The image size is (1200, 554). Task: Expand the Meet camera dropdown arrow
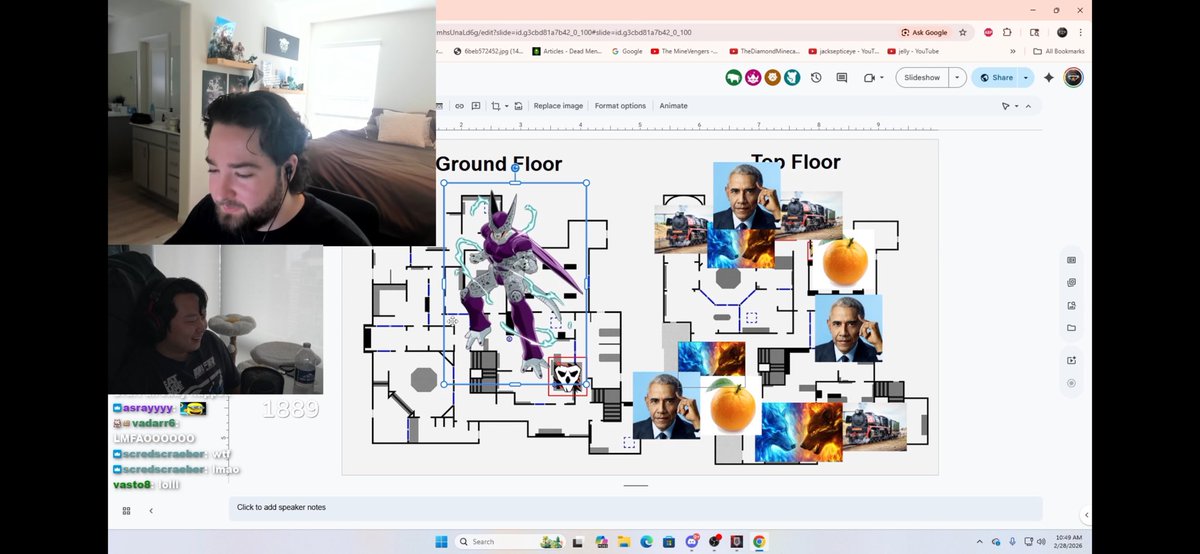point(881,77)
